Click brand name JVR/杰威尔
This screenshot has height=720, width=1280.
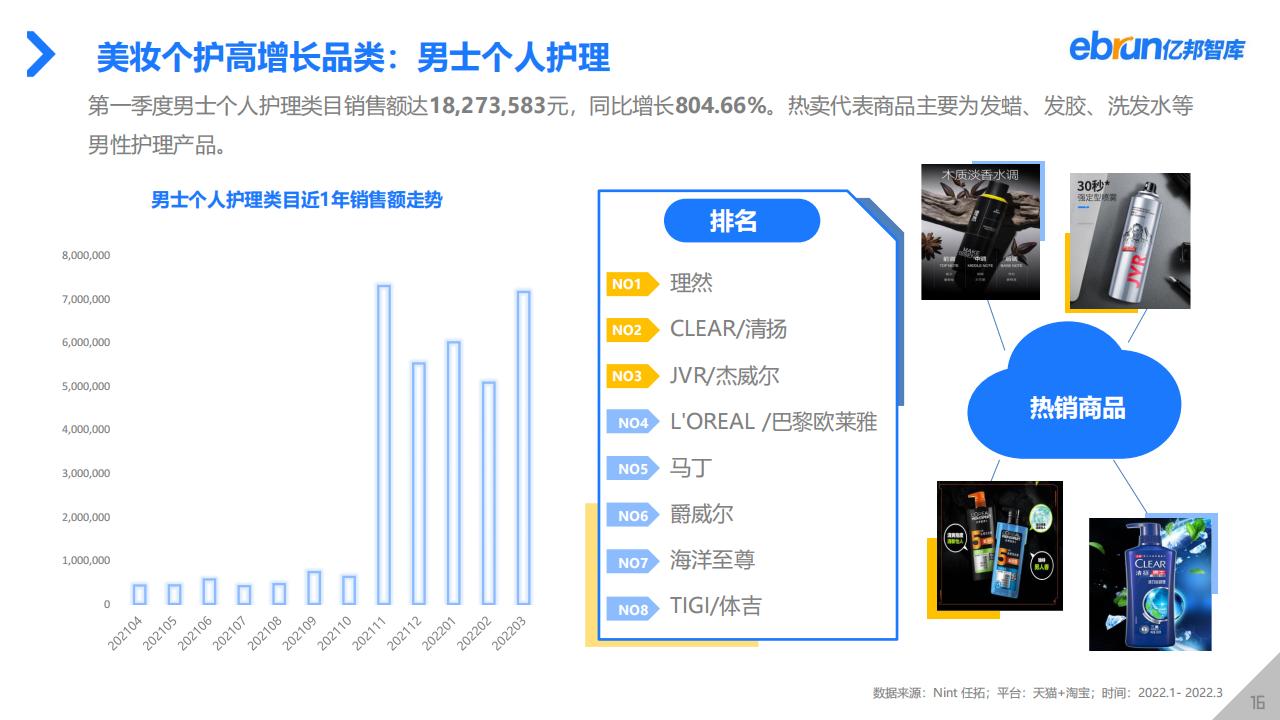pos(725,376)
